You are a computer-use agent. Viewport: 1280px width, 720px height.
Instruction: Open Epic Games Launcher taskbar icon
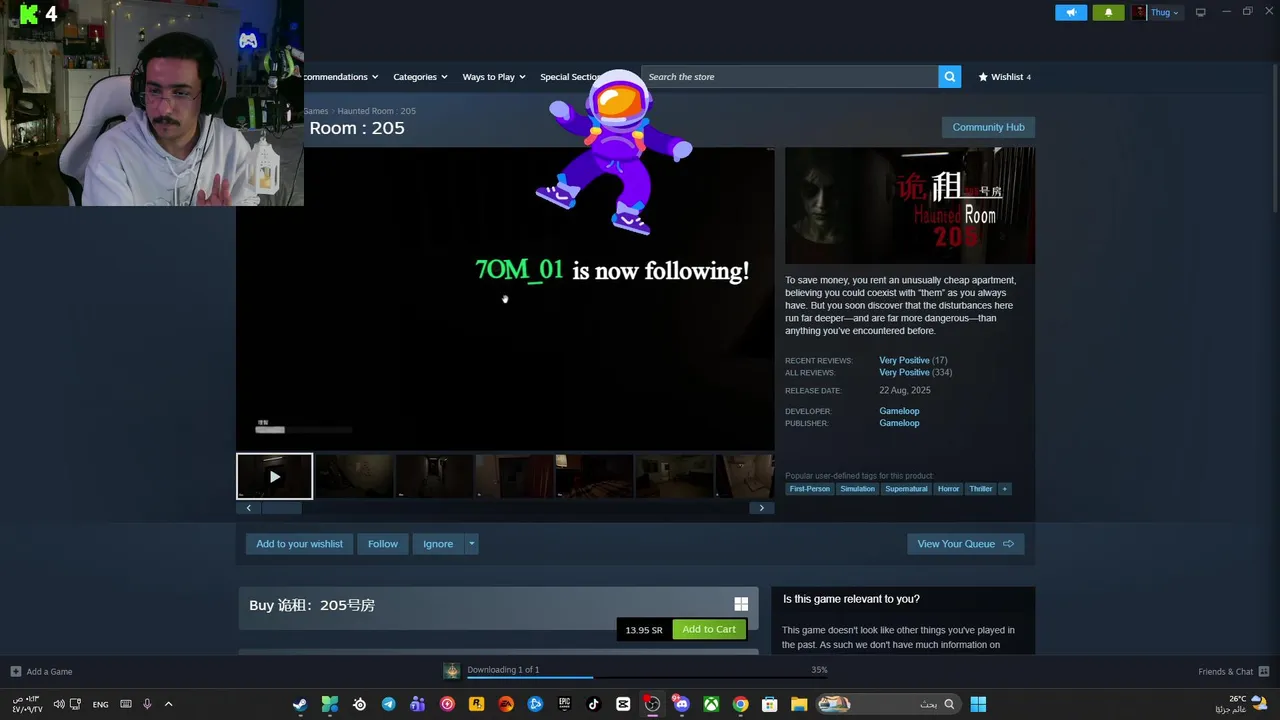pos(564,704)
